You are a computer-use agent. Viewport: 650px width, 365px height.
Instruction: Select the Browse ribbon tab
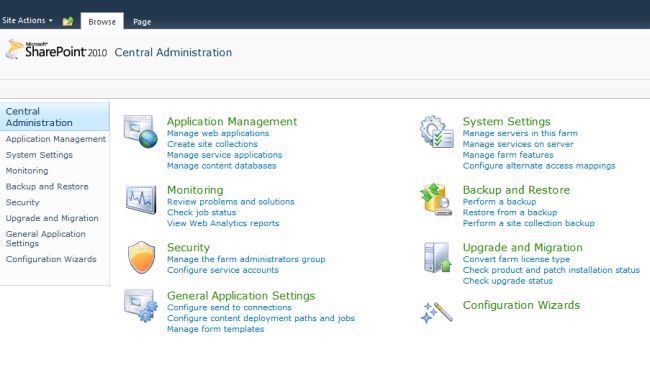102,22
